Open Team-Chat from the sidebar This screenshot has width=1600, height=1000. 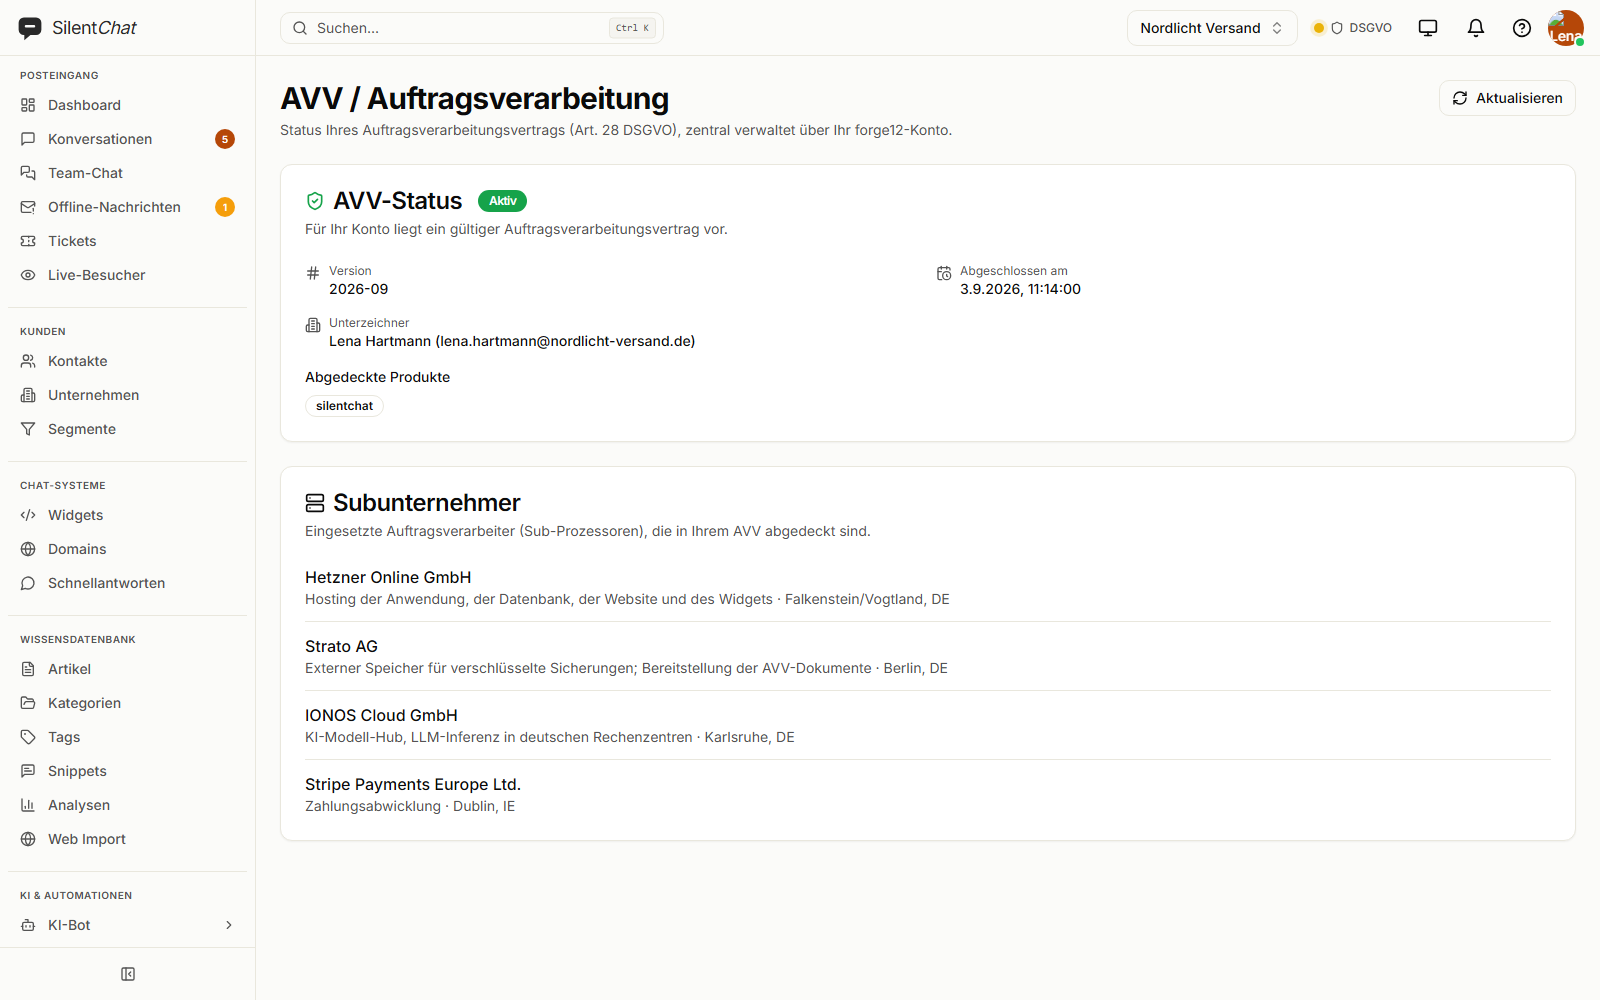[x=128, y=173]
